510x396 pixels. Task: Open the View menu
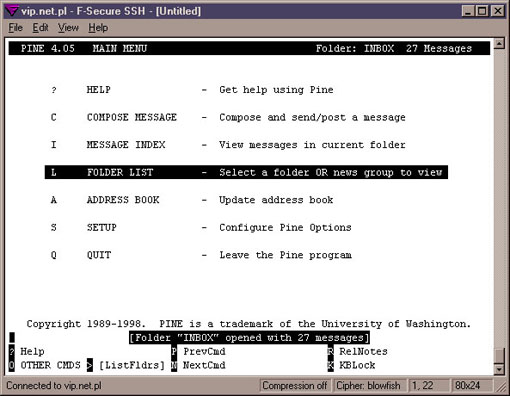point(68,28)
